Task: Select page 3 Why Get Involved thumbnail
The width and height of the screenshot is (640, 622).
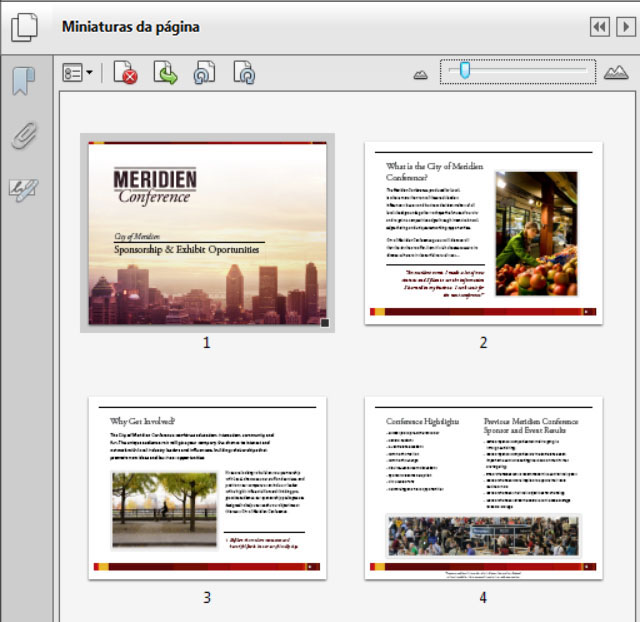Action: tap(207, 488)
